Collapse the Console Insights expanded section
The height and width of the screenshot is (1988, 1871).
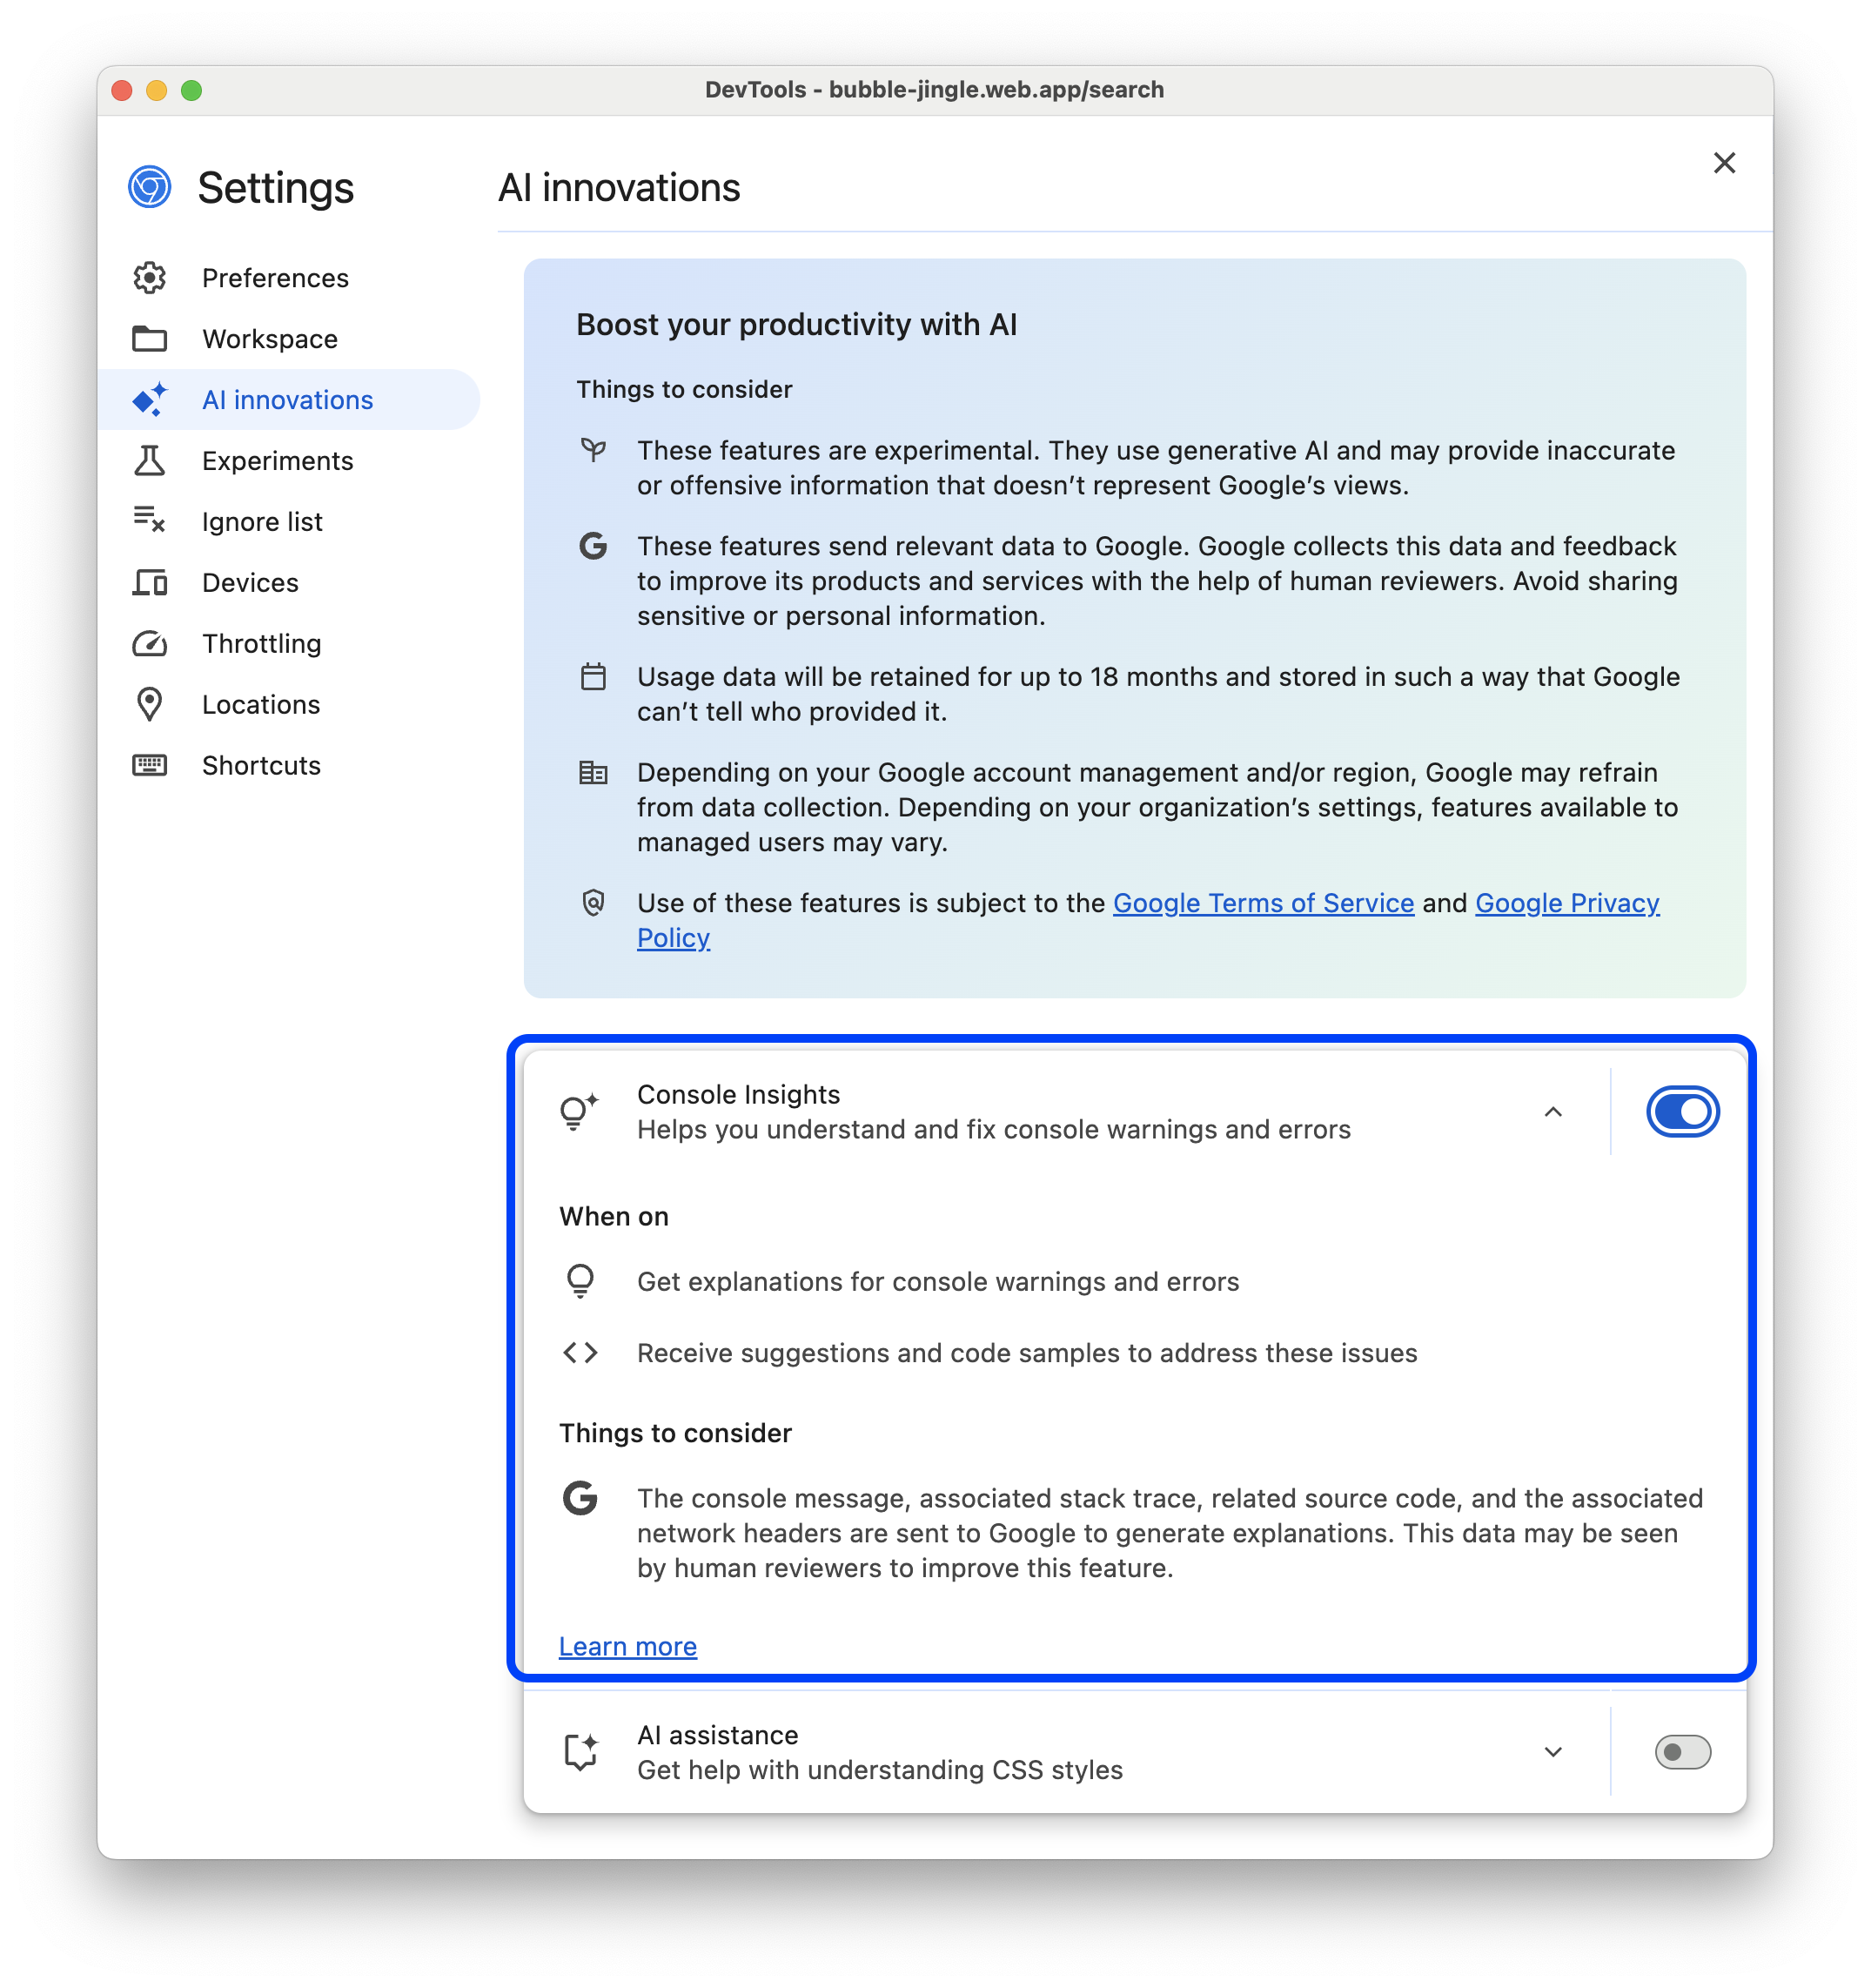(1552, 1112)
